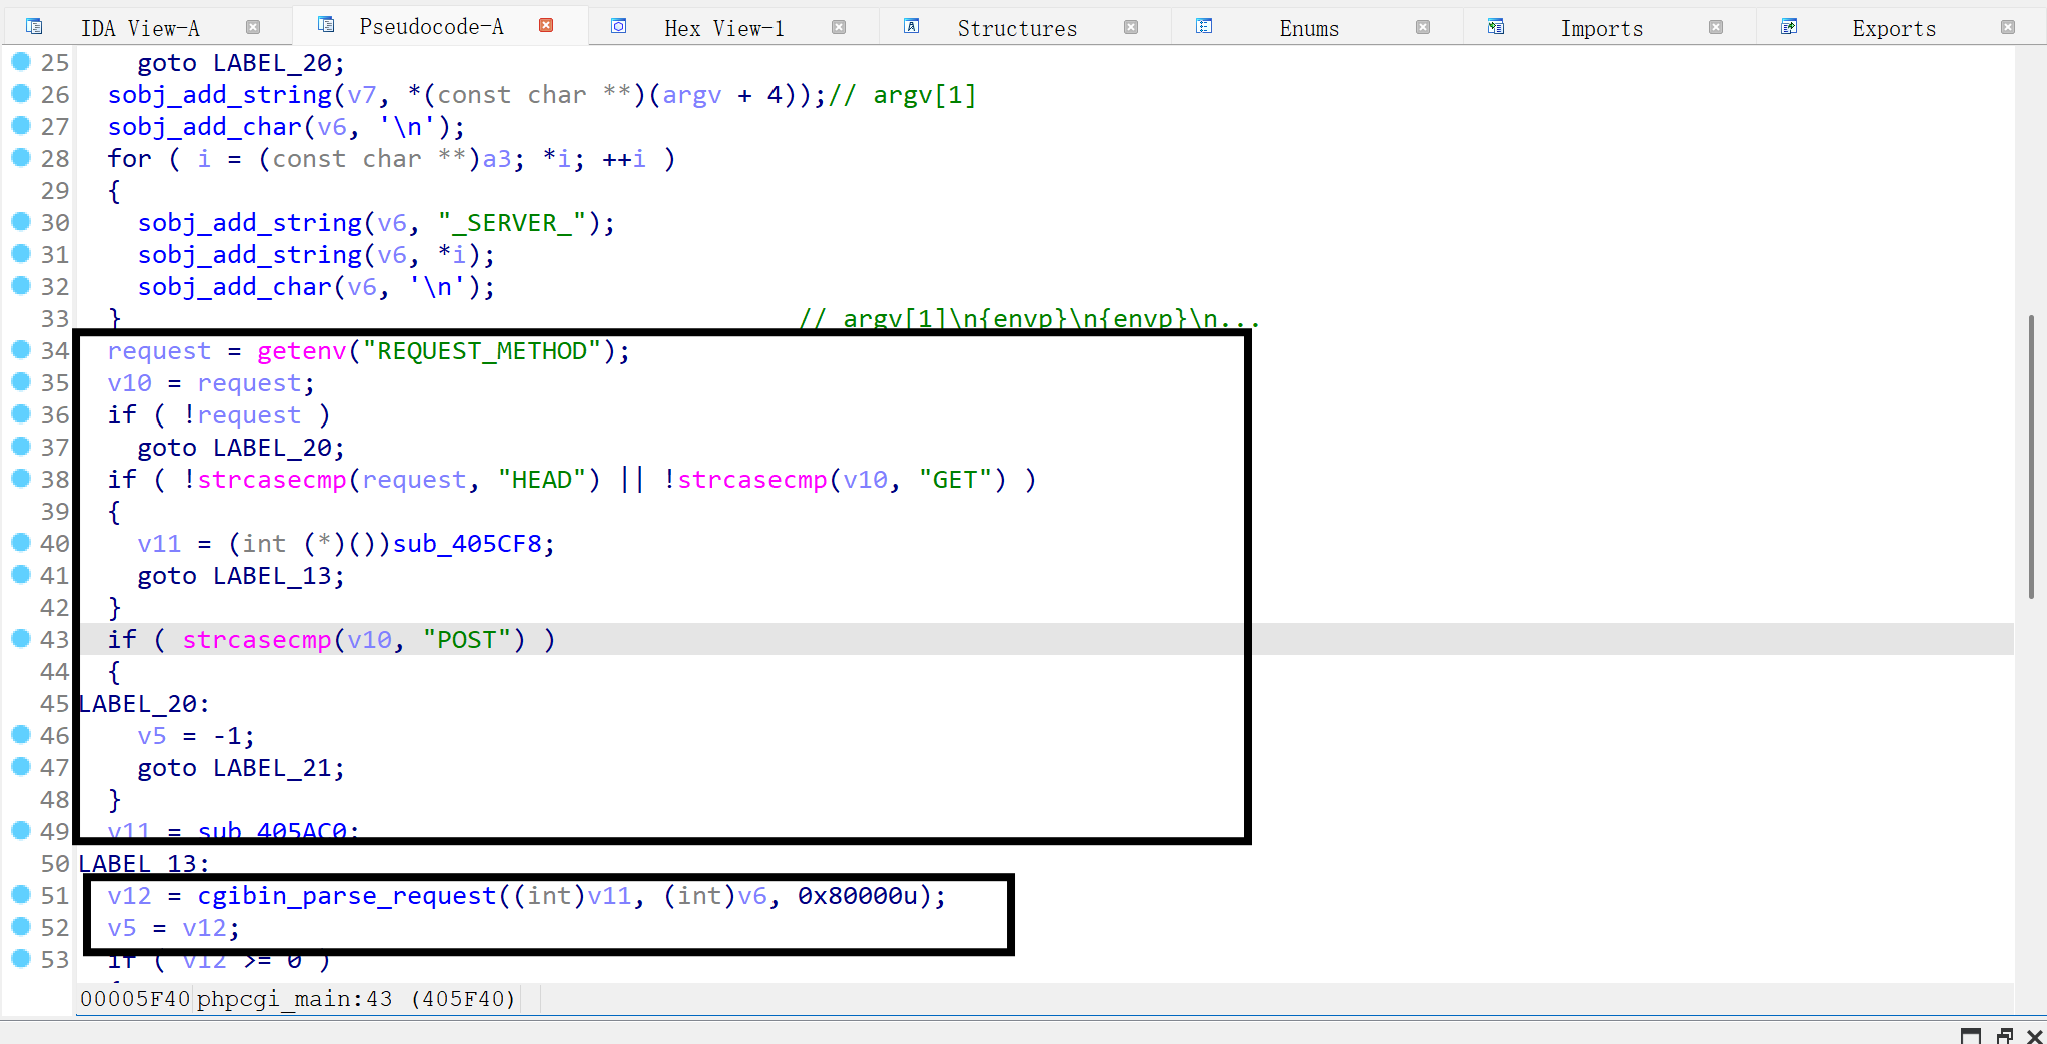Click the Hex View-1 tab icon
Viewport: 2047px width, 1044px height.
(x=619, y=27)
